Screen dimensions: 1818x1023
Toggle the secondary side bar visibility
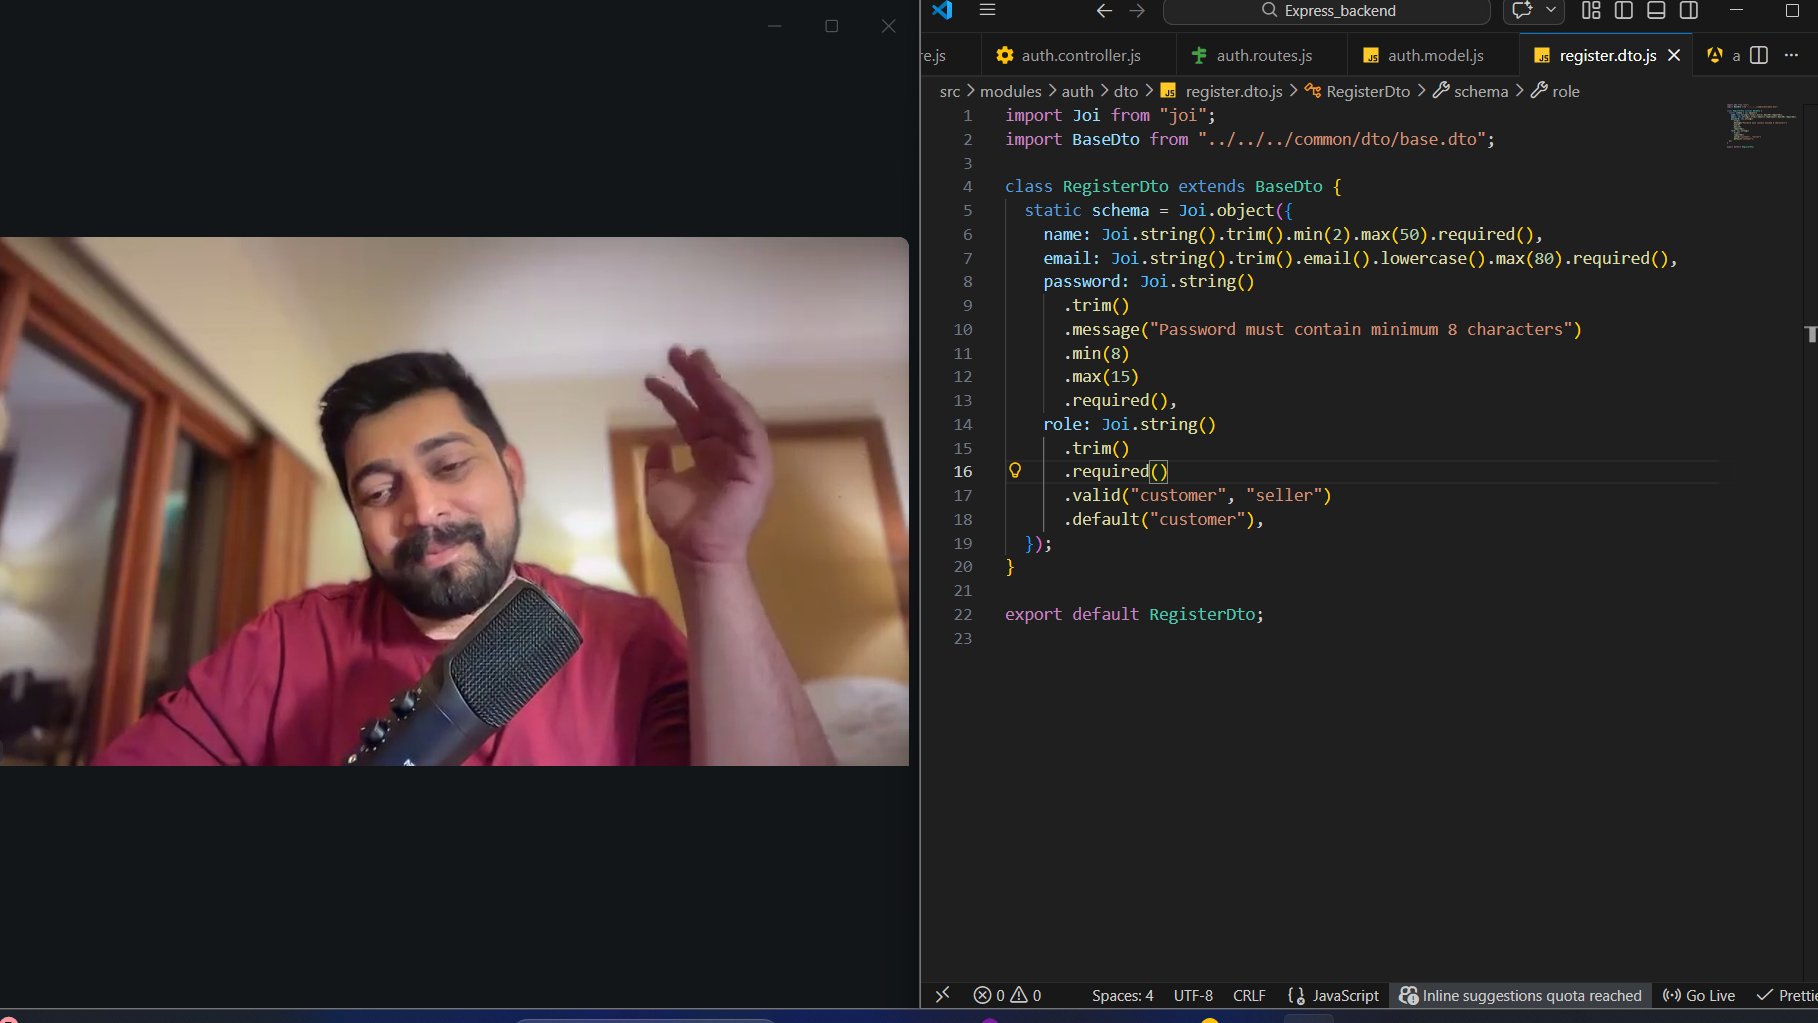click(1689, 10)
